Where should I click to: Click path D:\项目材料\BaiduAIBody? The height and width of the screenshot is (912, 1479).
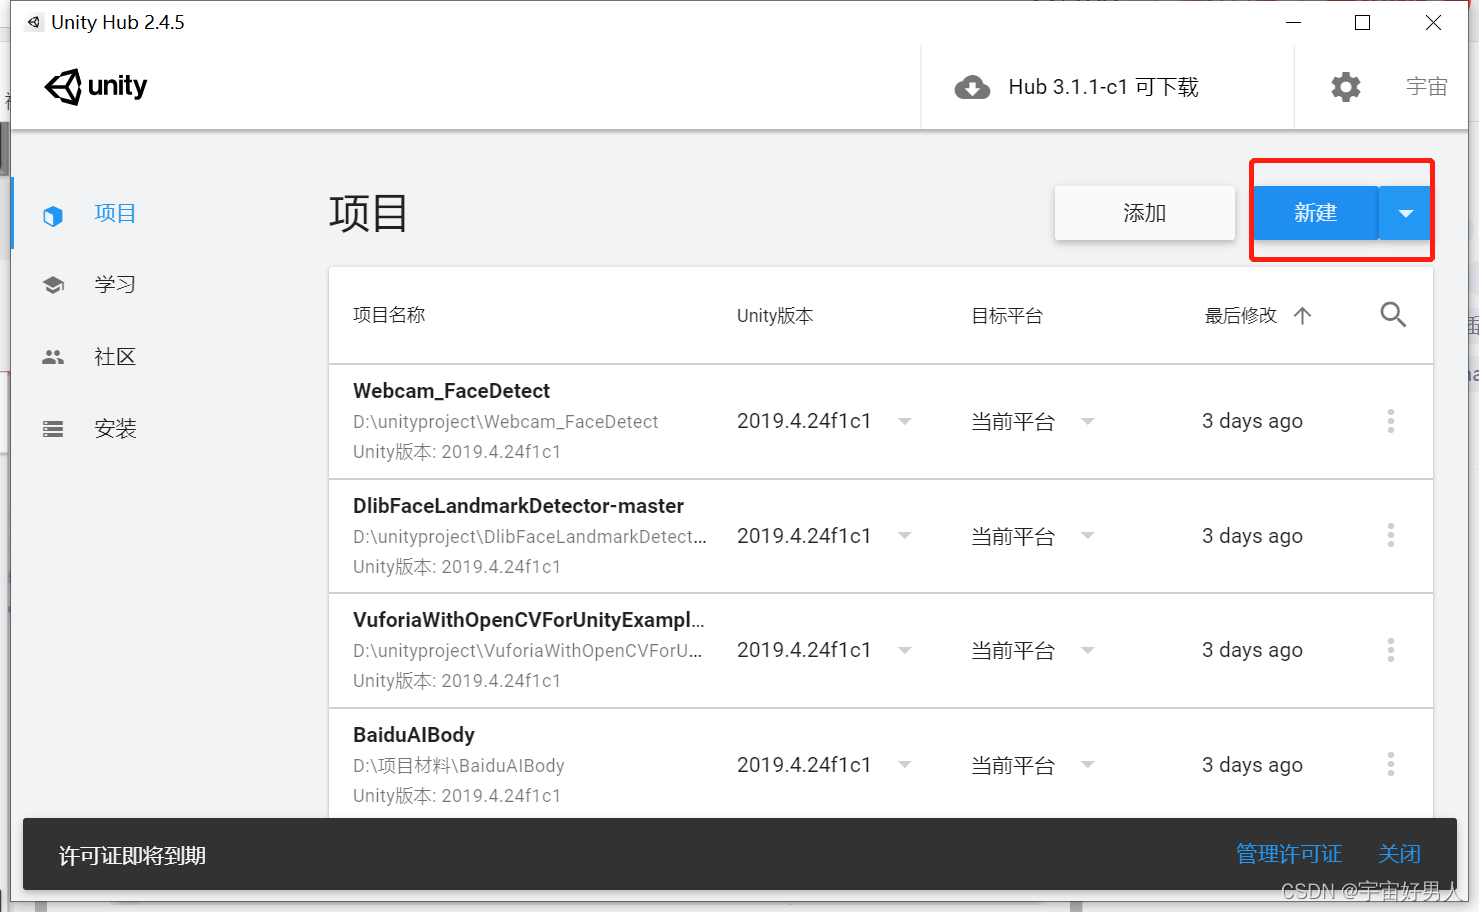458,766
